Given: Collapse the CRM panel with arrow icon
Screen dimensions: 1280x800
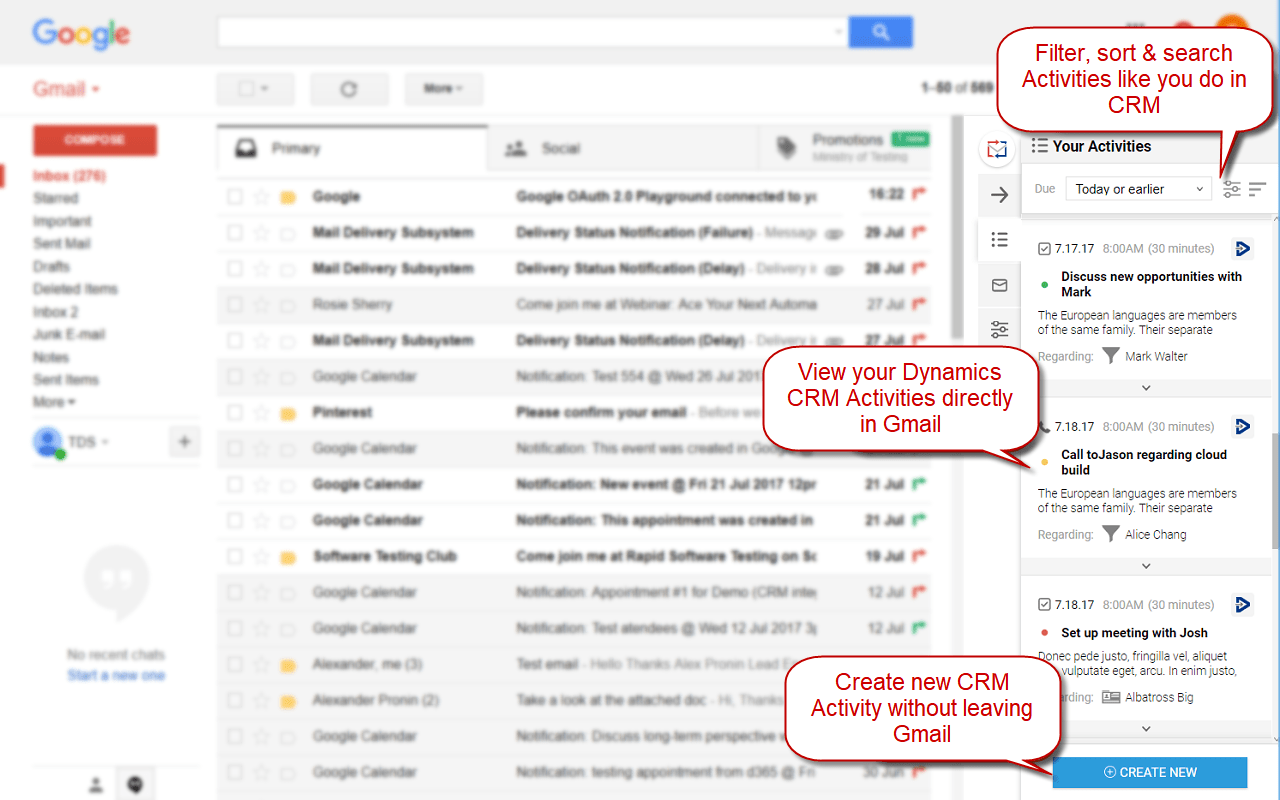Looking at the screenshot, I should point(998,195).
